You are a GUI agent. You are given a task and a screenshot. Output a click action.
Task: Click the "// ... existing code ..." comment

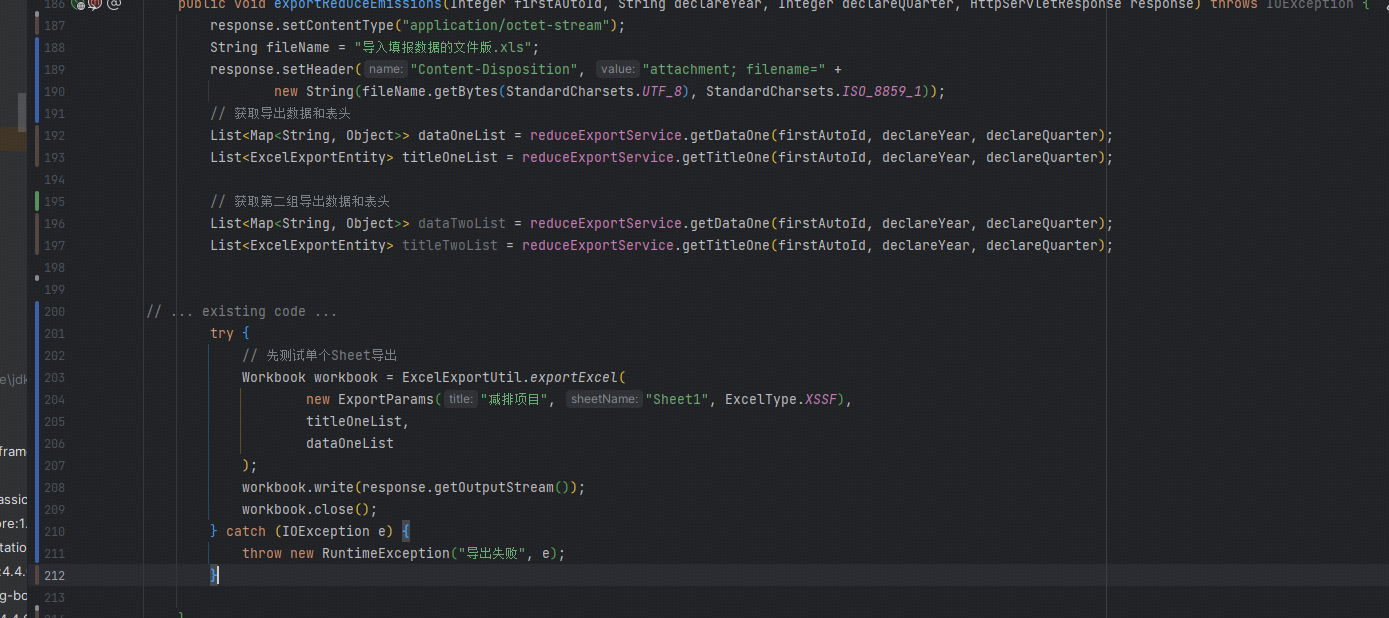[242, 311]
